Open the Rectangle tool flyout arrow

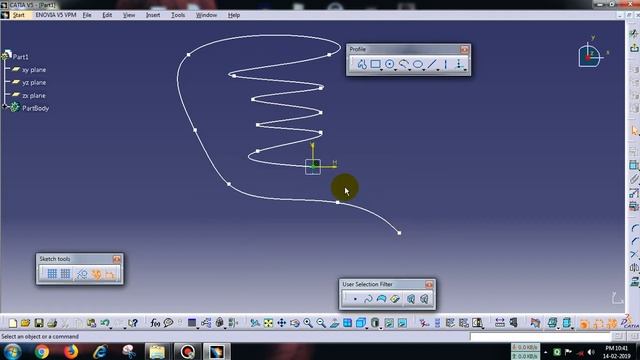point(381,70)
